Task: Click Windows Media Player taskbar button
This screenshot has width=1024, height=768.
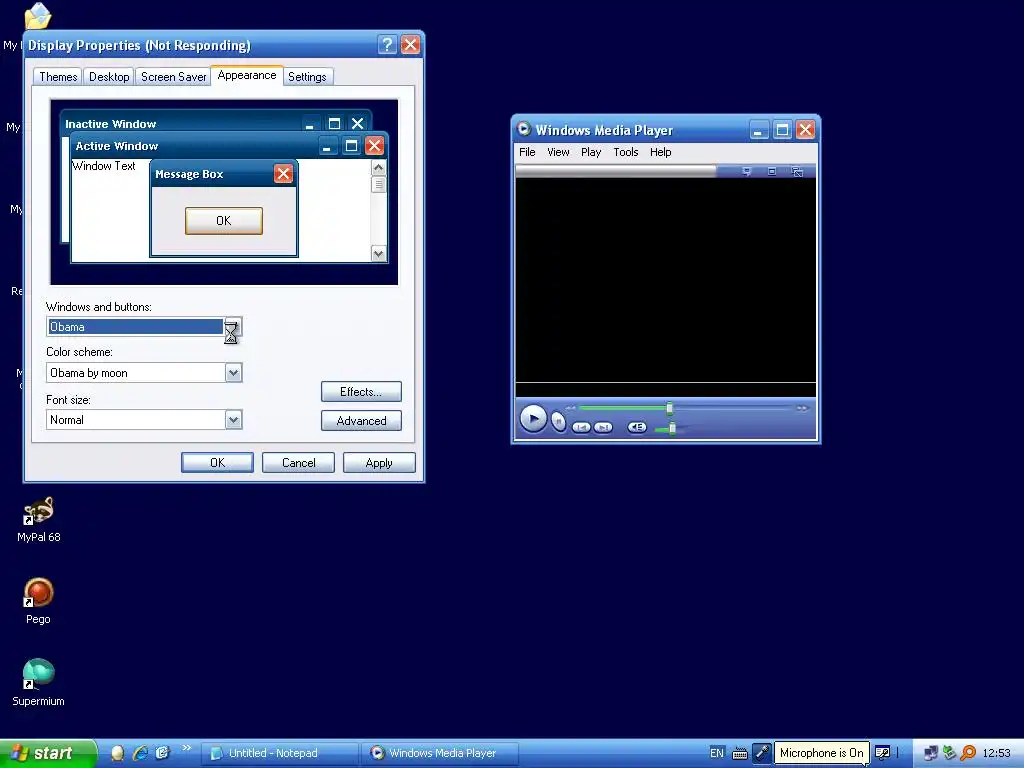Action: pyautogui.click(x=440, y=753)
